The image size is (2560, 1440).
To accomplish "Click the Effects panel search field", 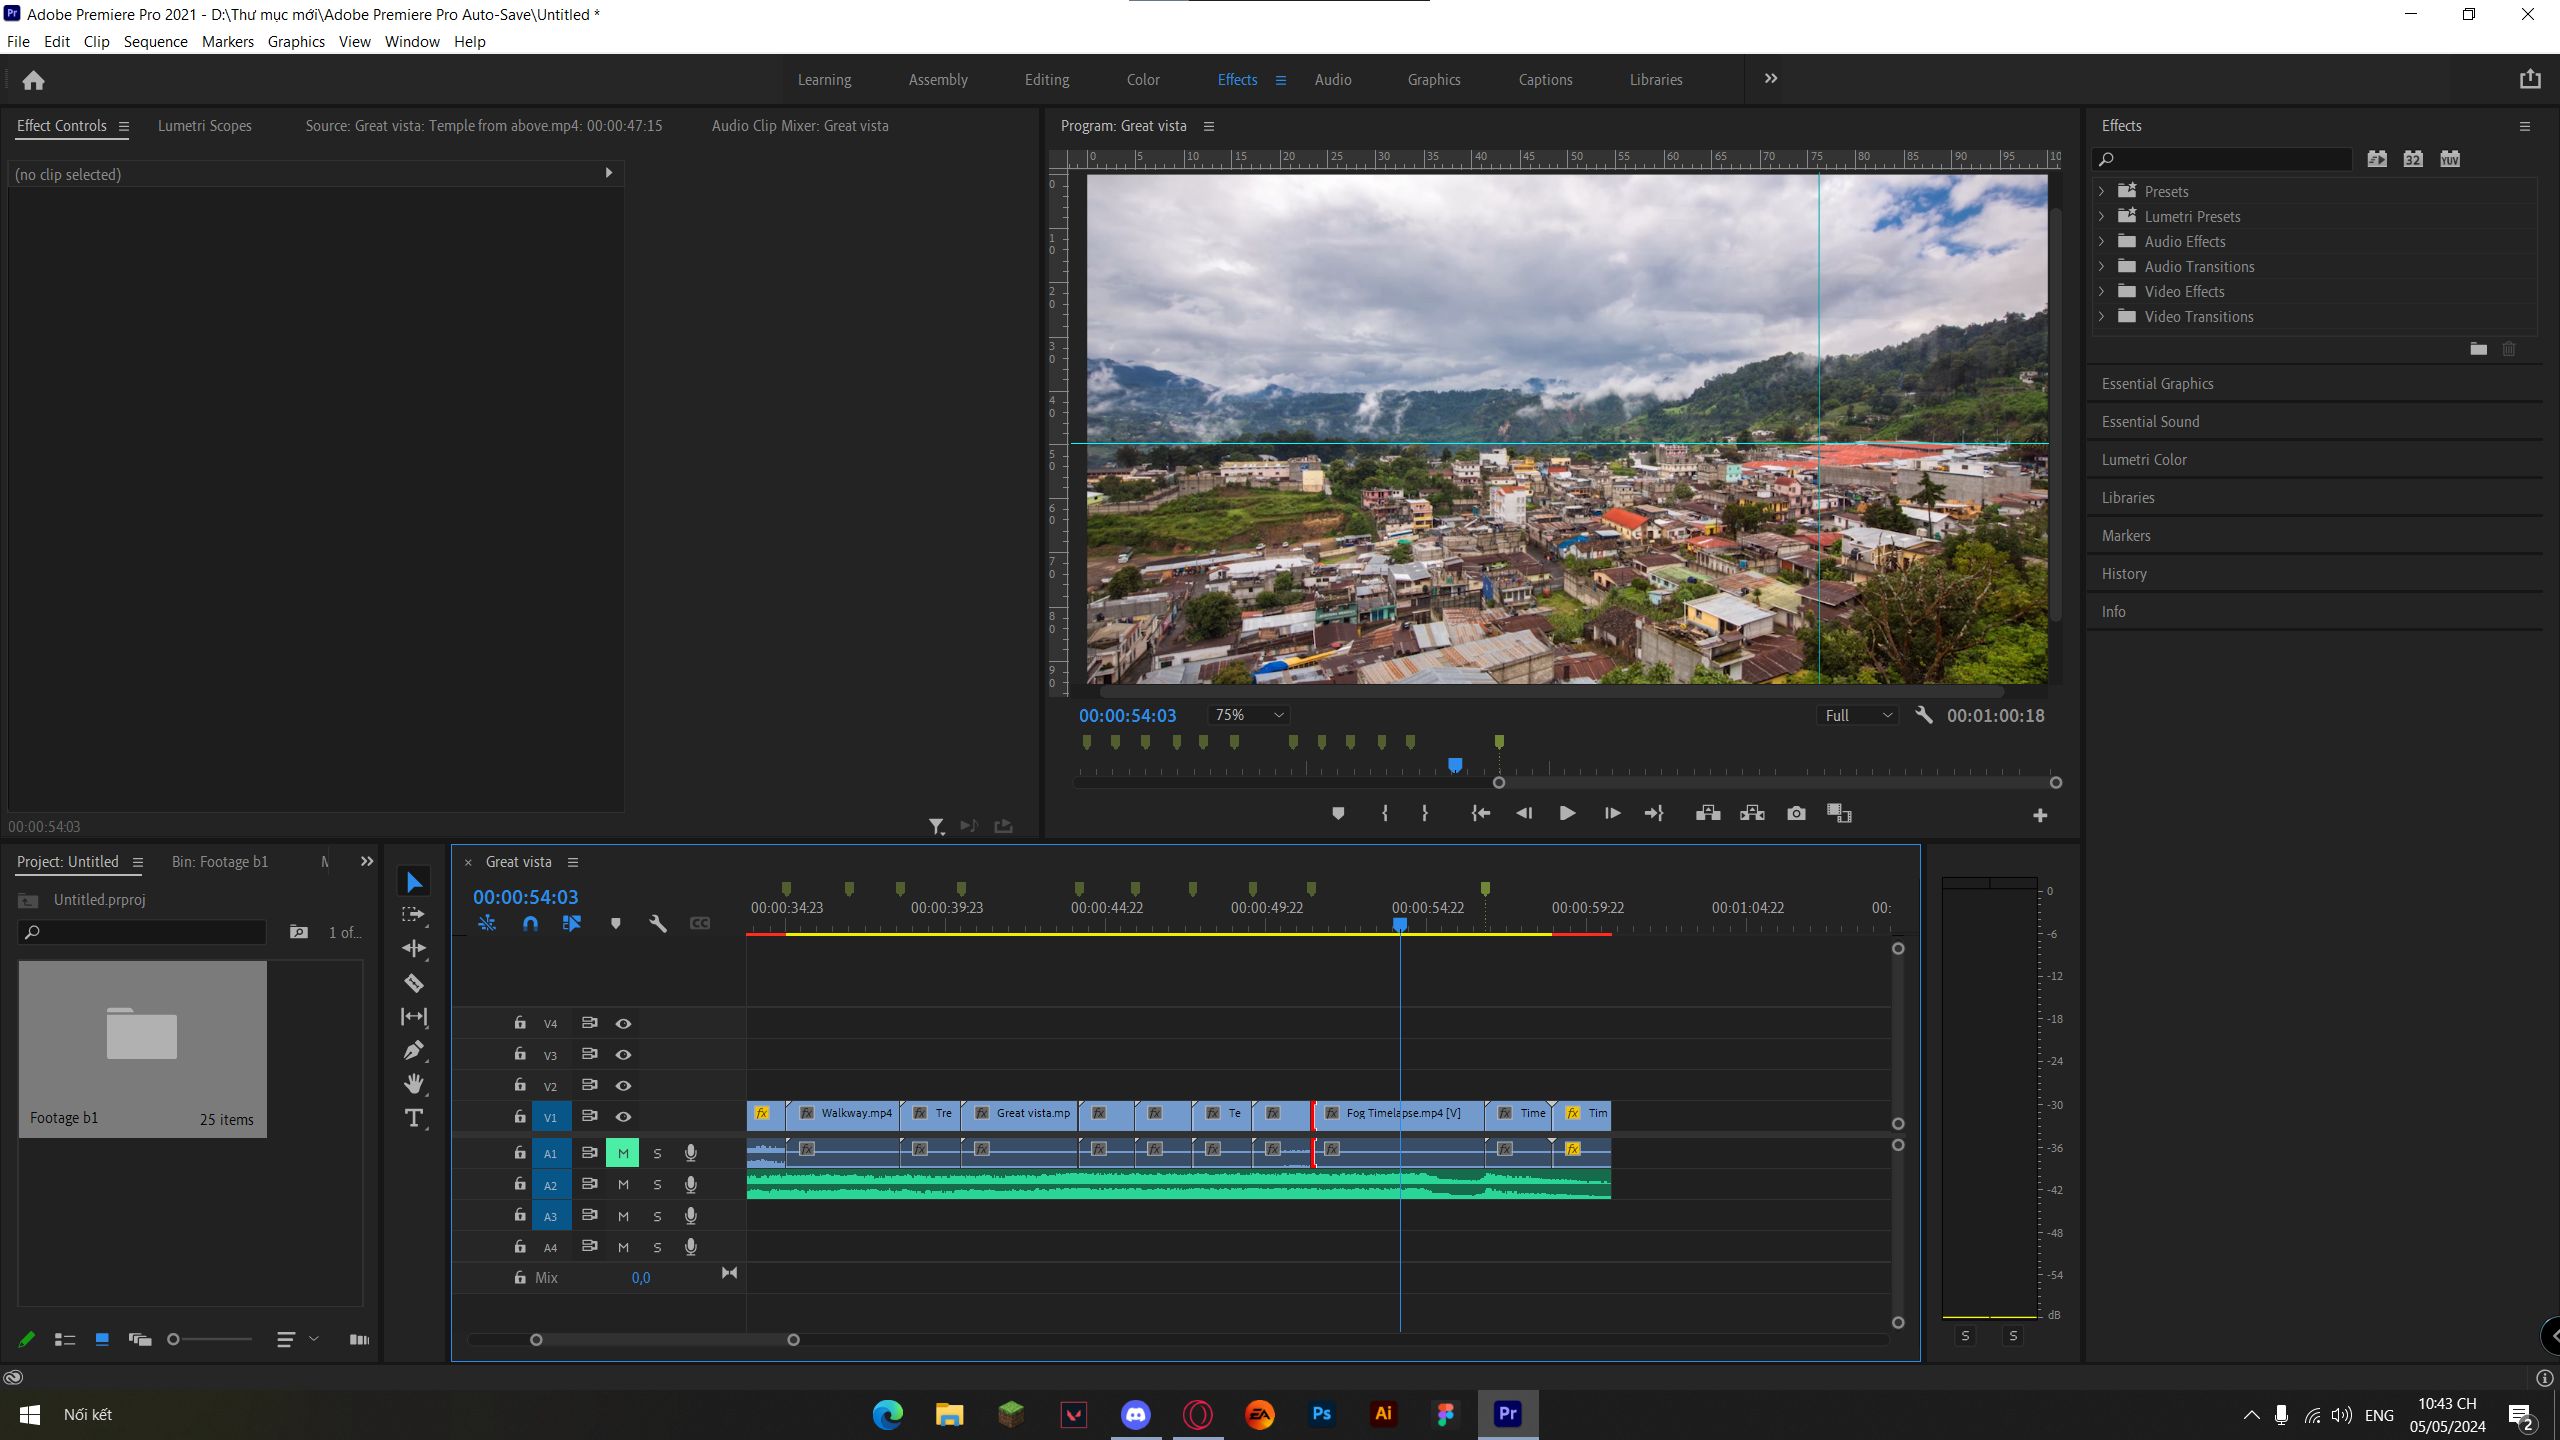I will coord(2222,159).
